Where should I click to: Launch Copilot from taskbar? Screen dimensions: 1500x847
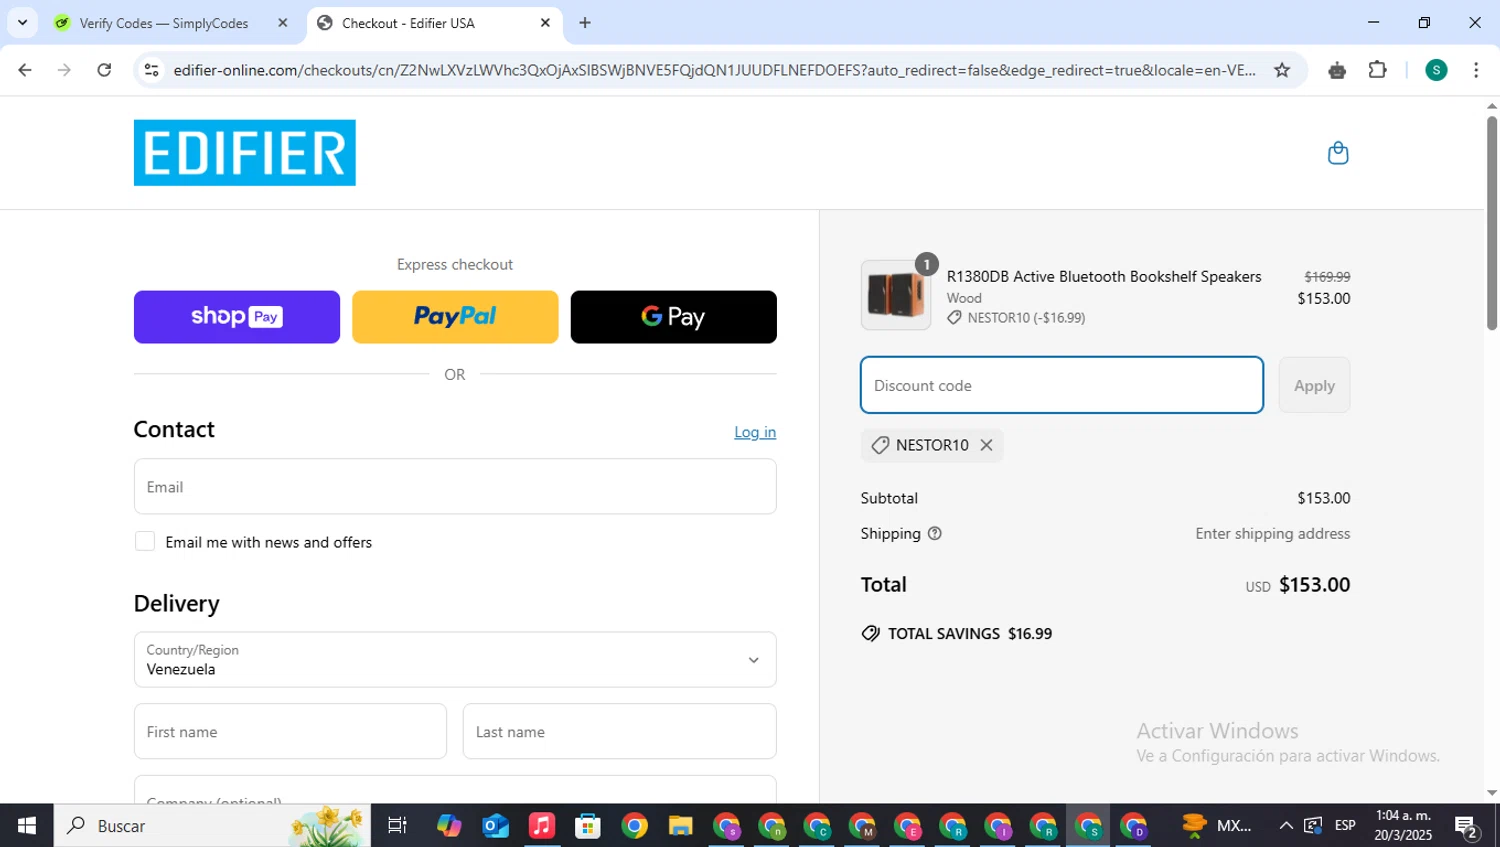pos(449,826)
